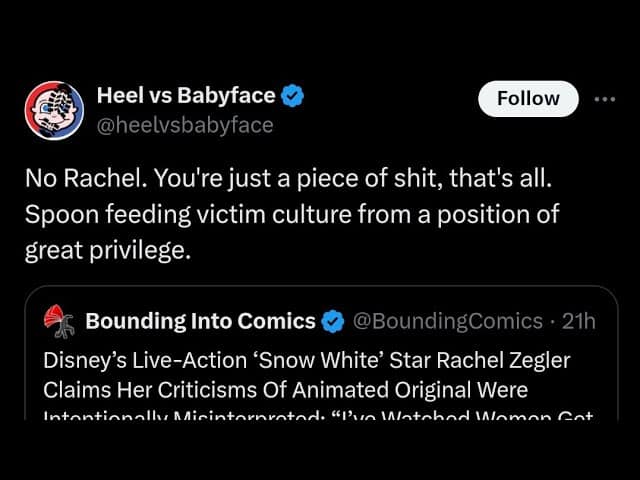Open the Heel vs Babyface display name

tap(186, 96)
